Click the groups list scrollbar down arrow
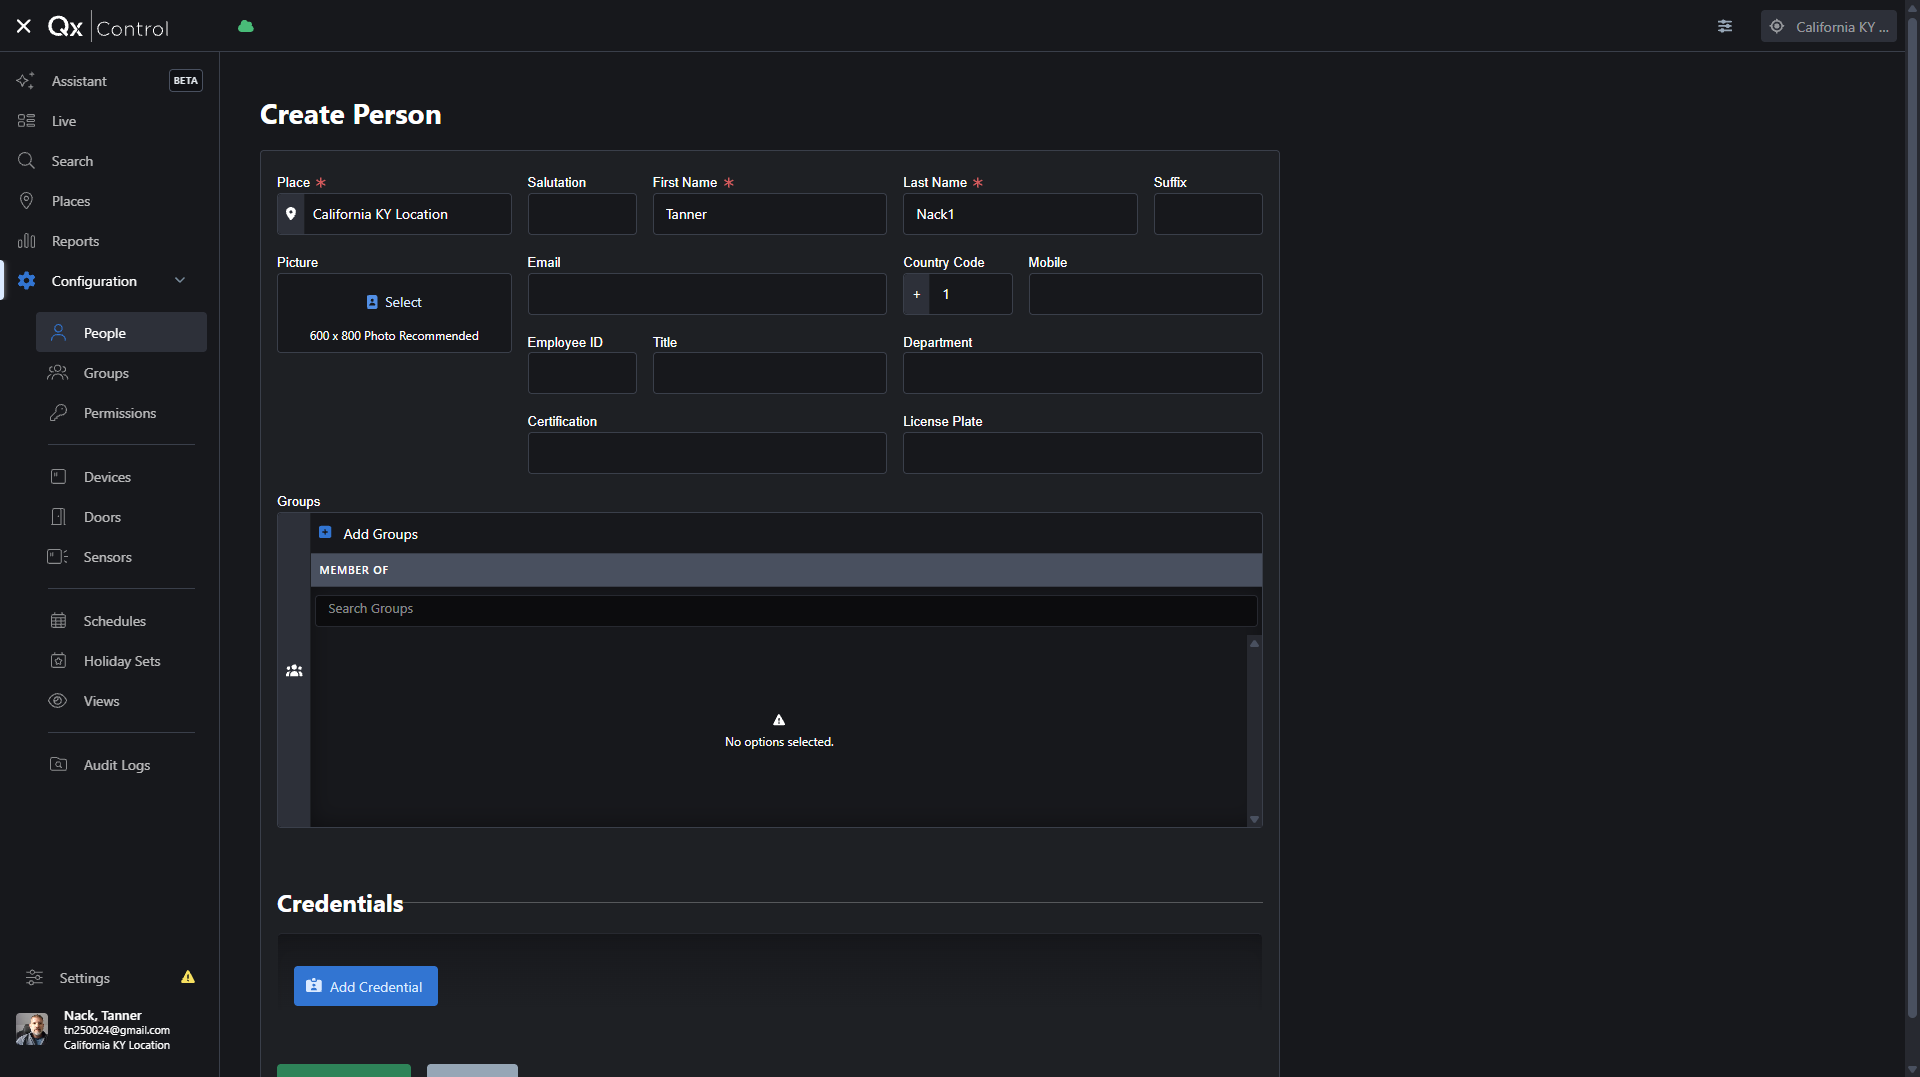 [x=1254, y=819]
